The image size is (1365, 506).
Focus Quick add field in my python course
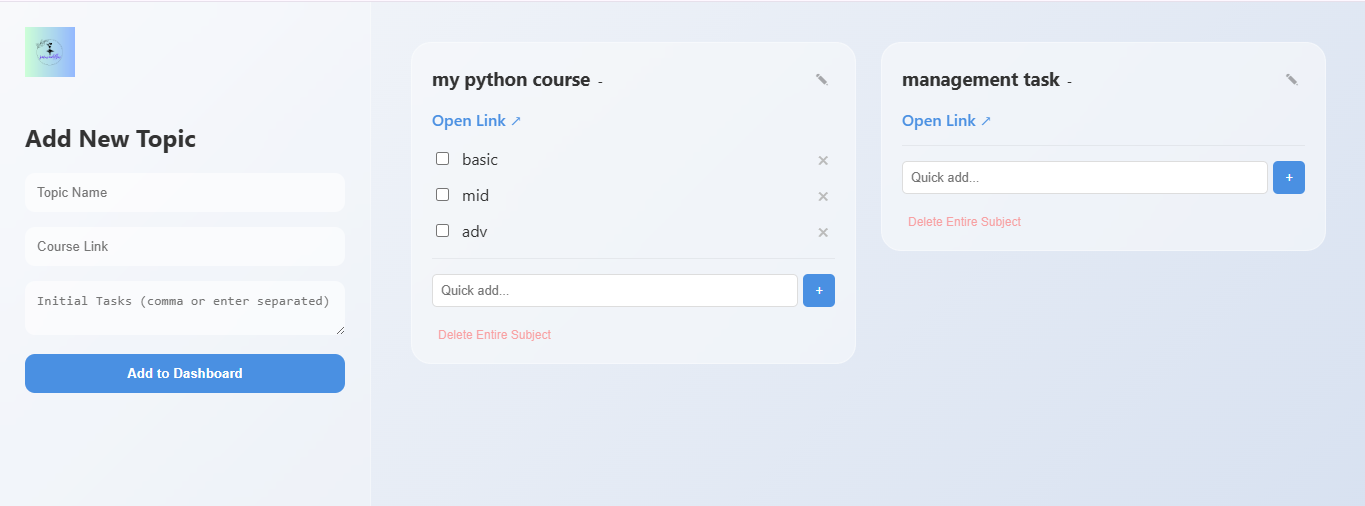615,291
